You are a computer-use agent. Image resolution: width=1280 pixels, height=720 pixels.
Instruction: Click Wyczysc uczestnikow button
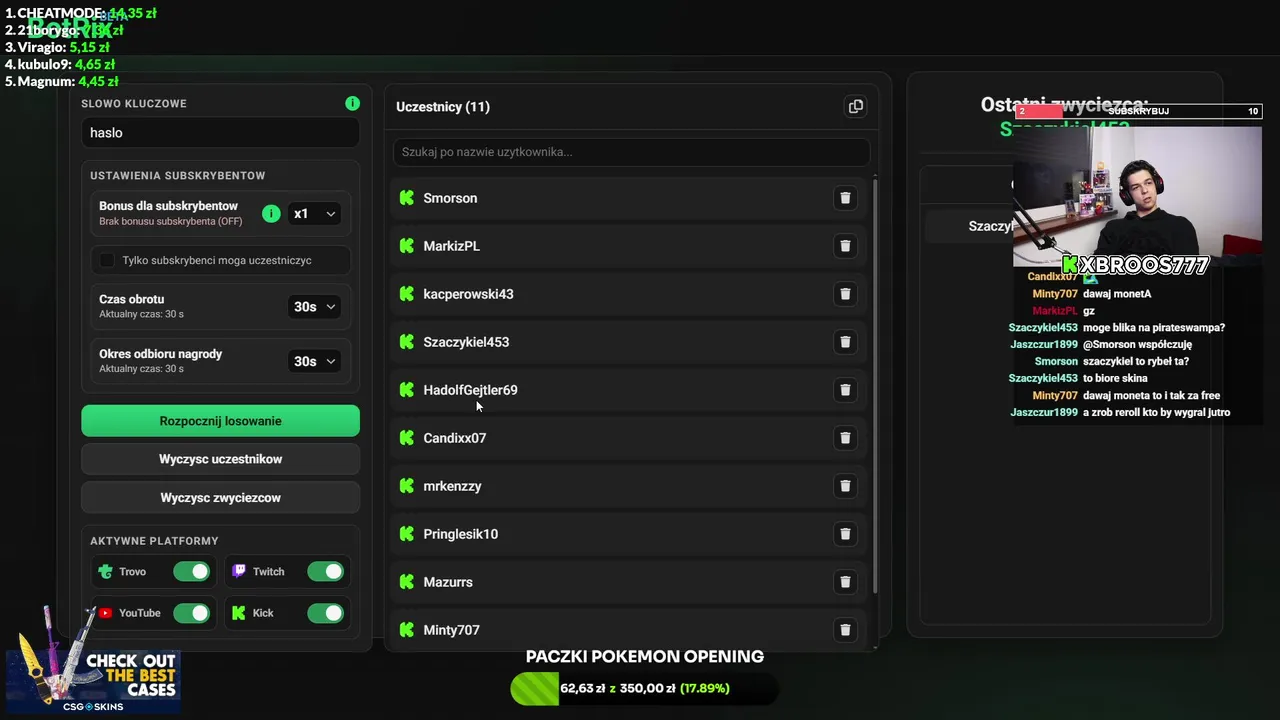pos(220,459)
